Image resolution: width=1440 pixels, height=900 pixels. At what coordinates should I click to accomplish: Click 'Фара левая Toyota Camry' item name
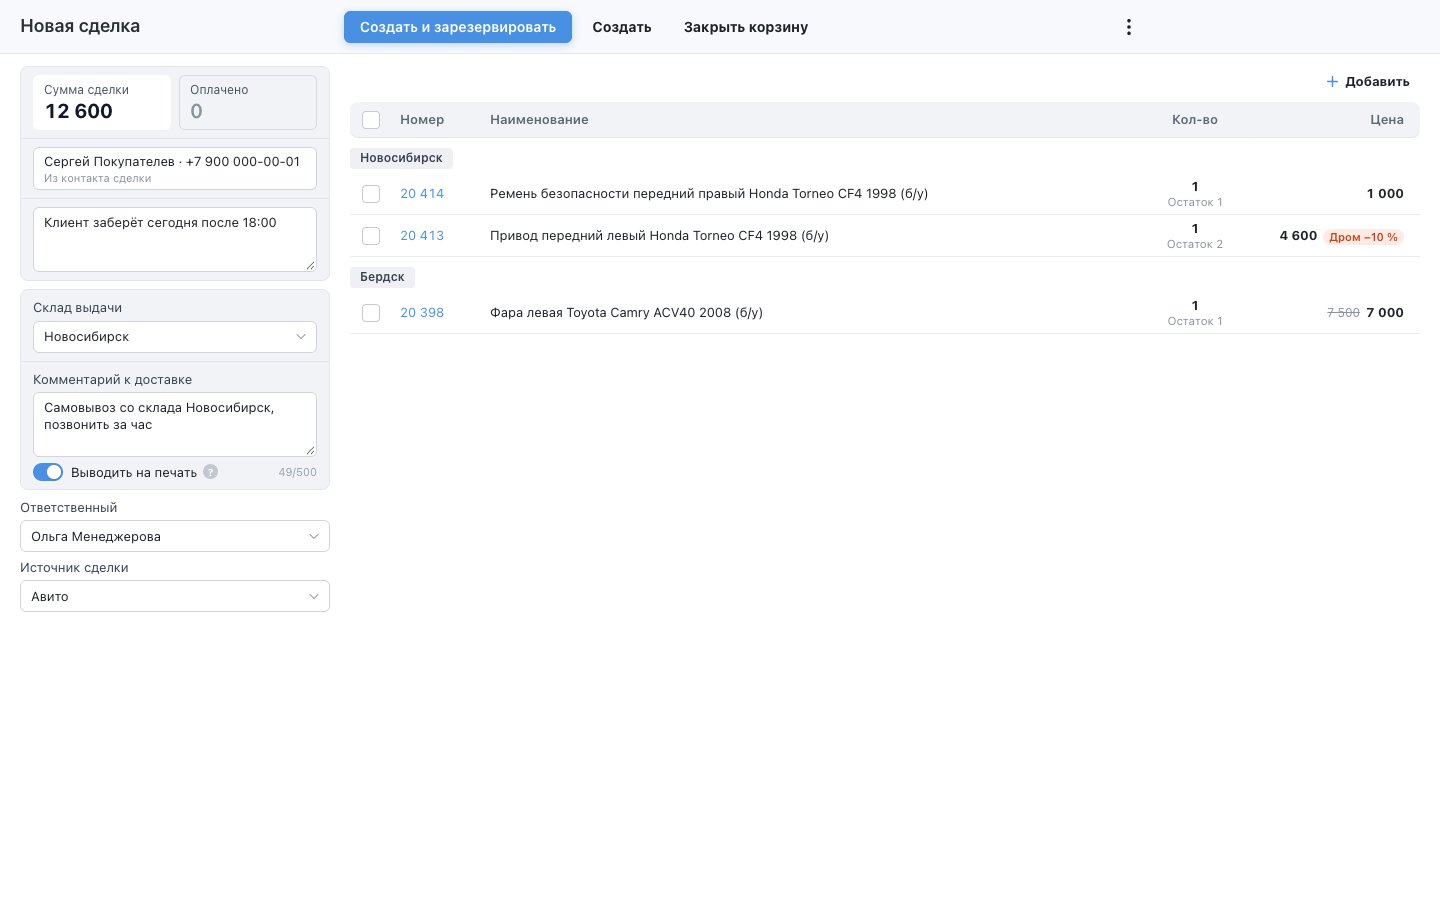626,313
